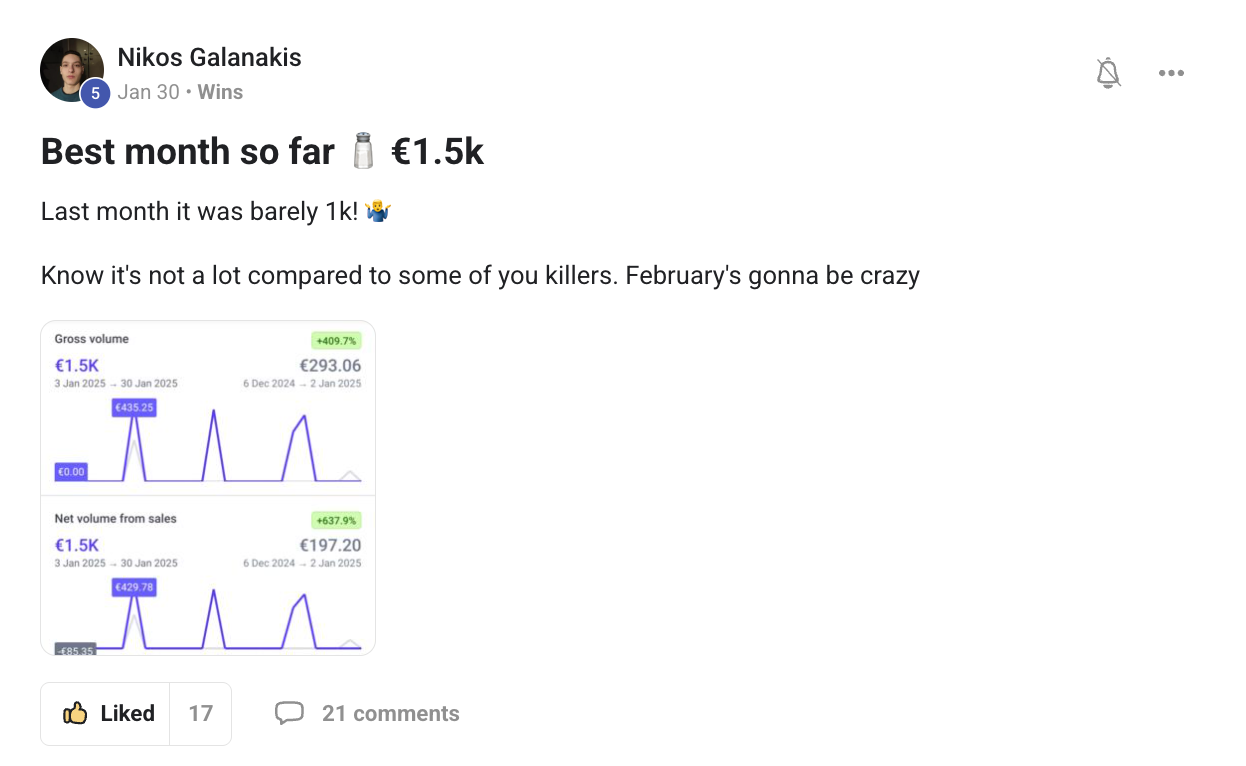The width and height of the screenshot is (1246, 766).
Task: Open the three-dot post options menu
Action: pyautogui.click(x=1171, y=73)
